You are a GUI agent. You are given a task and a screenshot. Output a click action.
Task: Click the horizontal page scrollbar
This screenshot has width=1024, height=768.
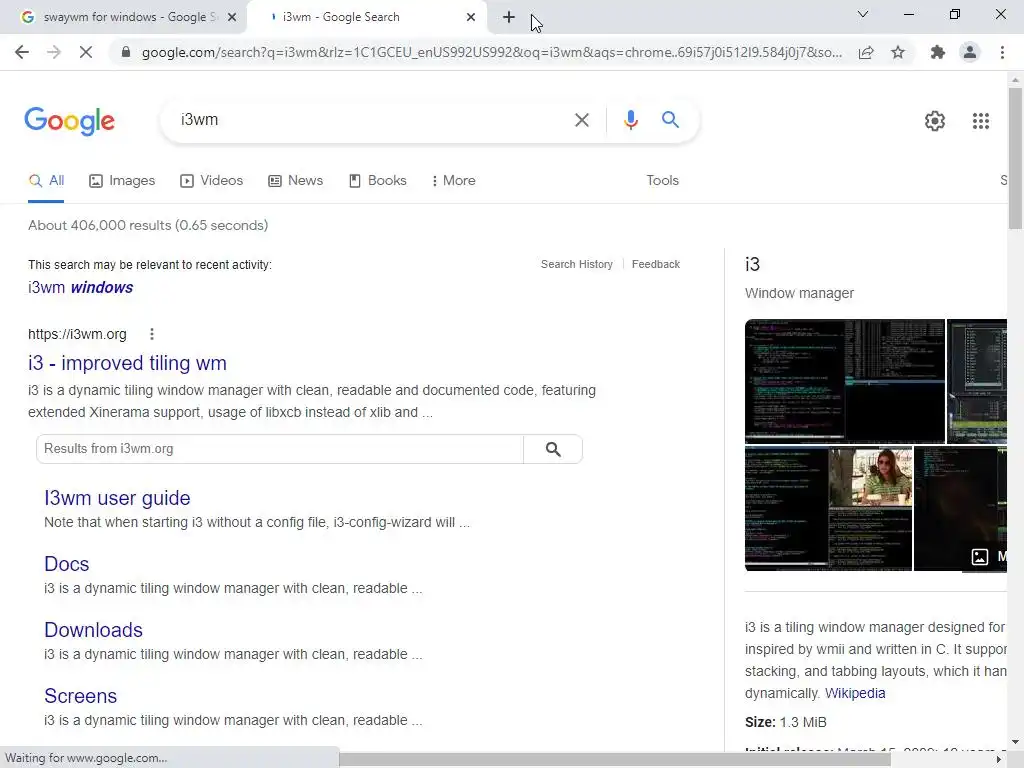[614, 760]
